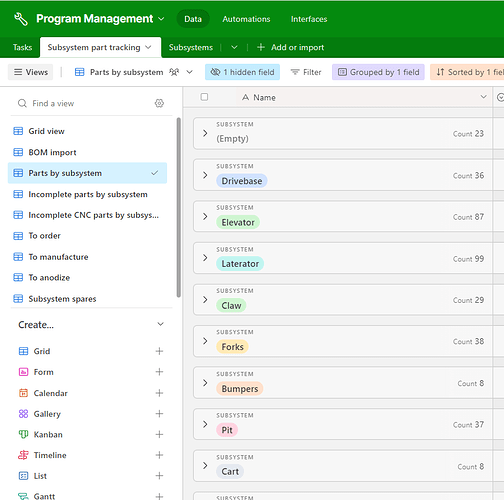Collapse the Create section chevron
The image size is (504, 500).
pos(160,324)
